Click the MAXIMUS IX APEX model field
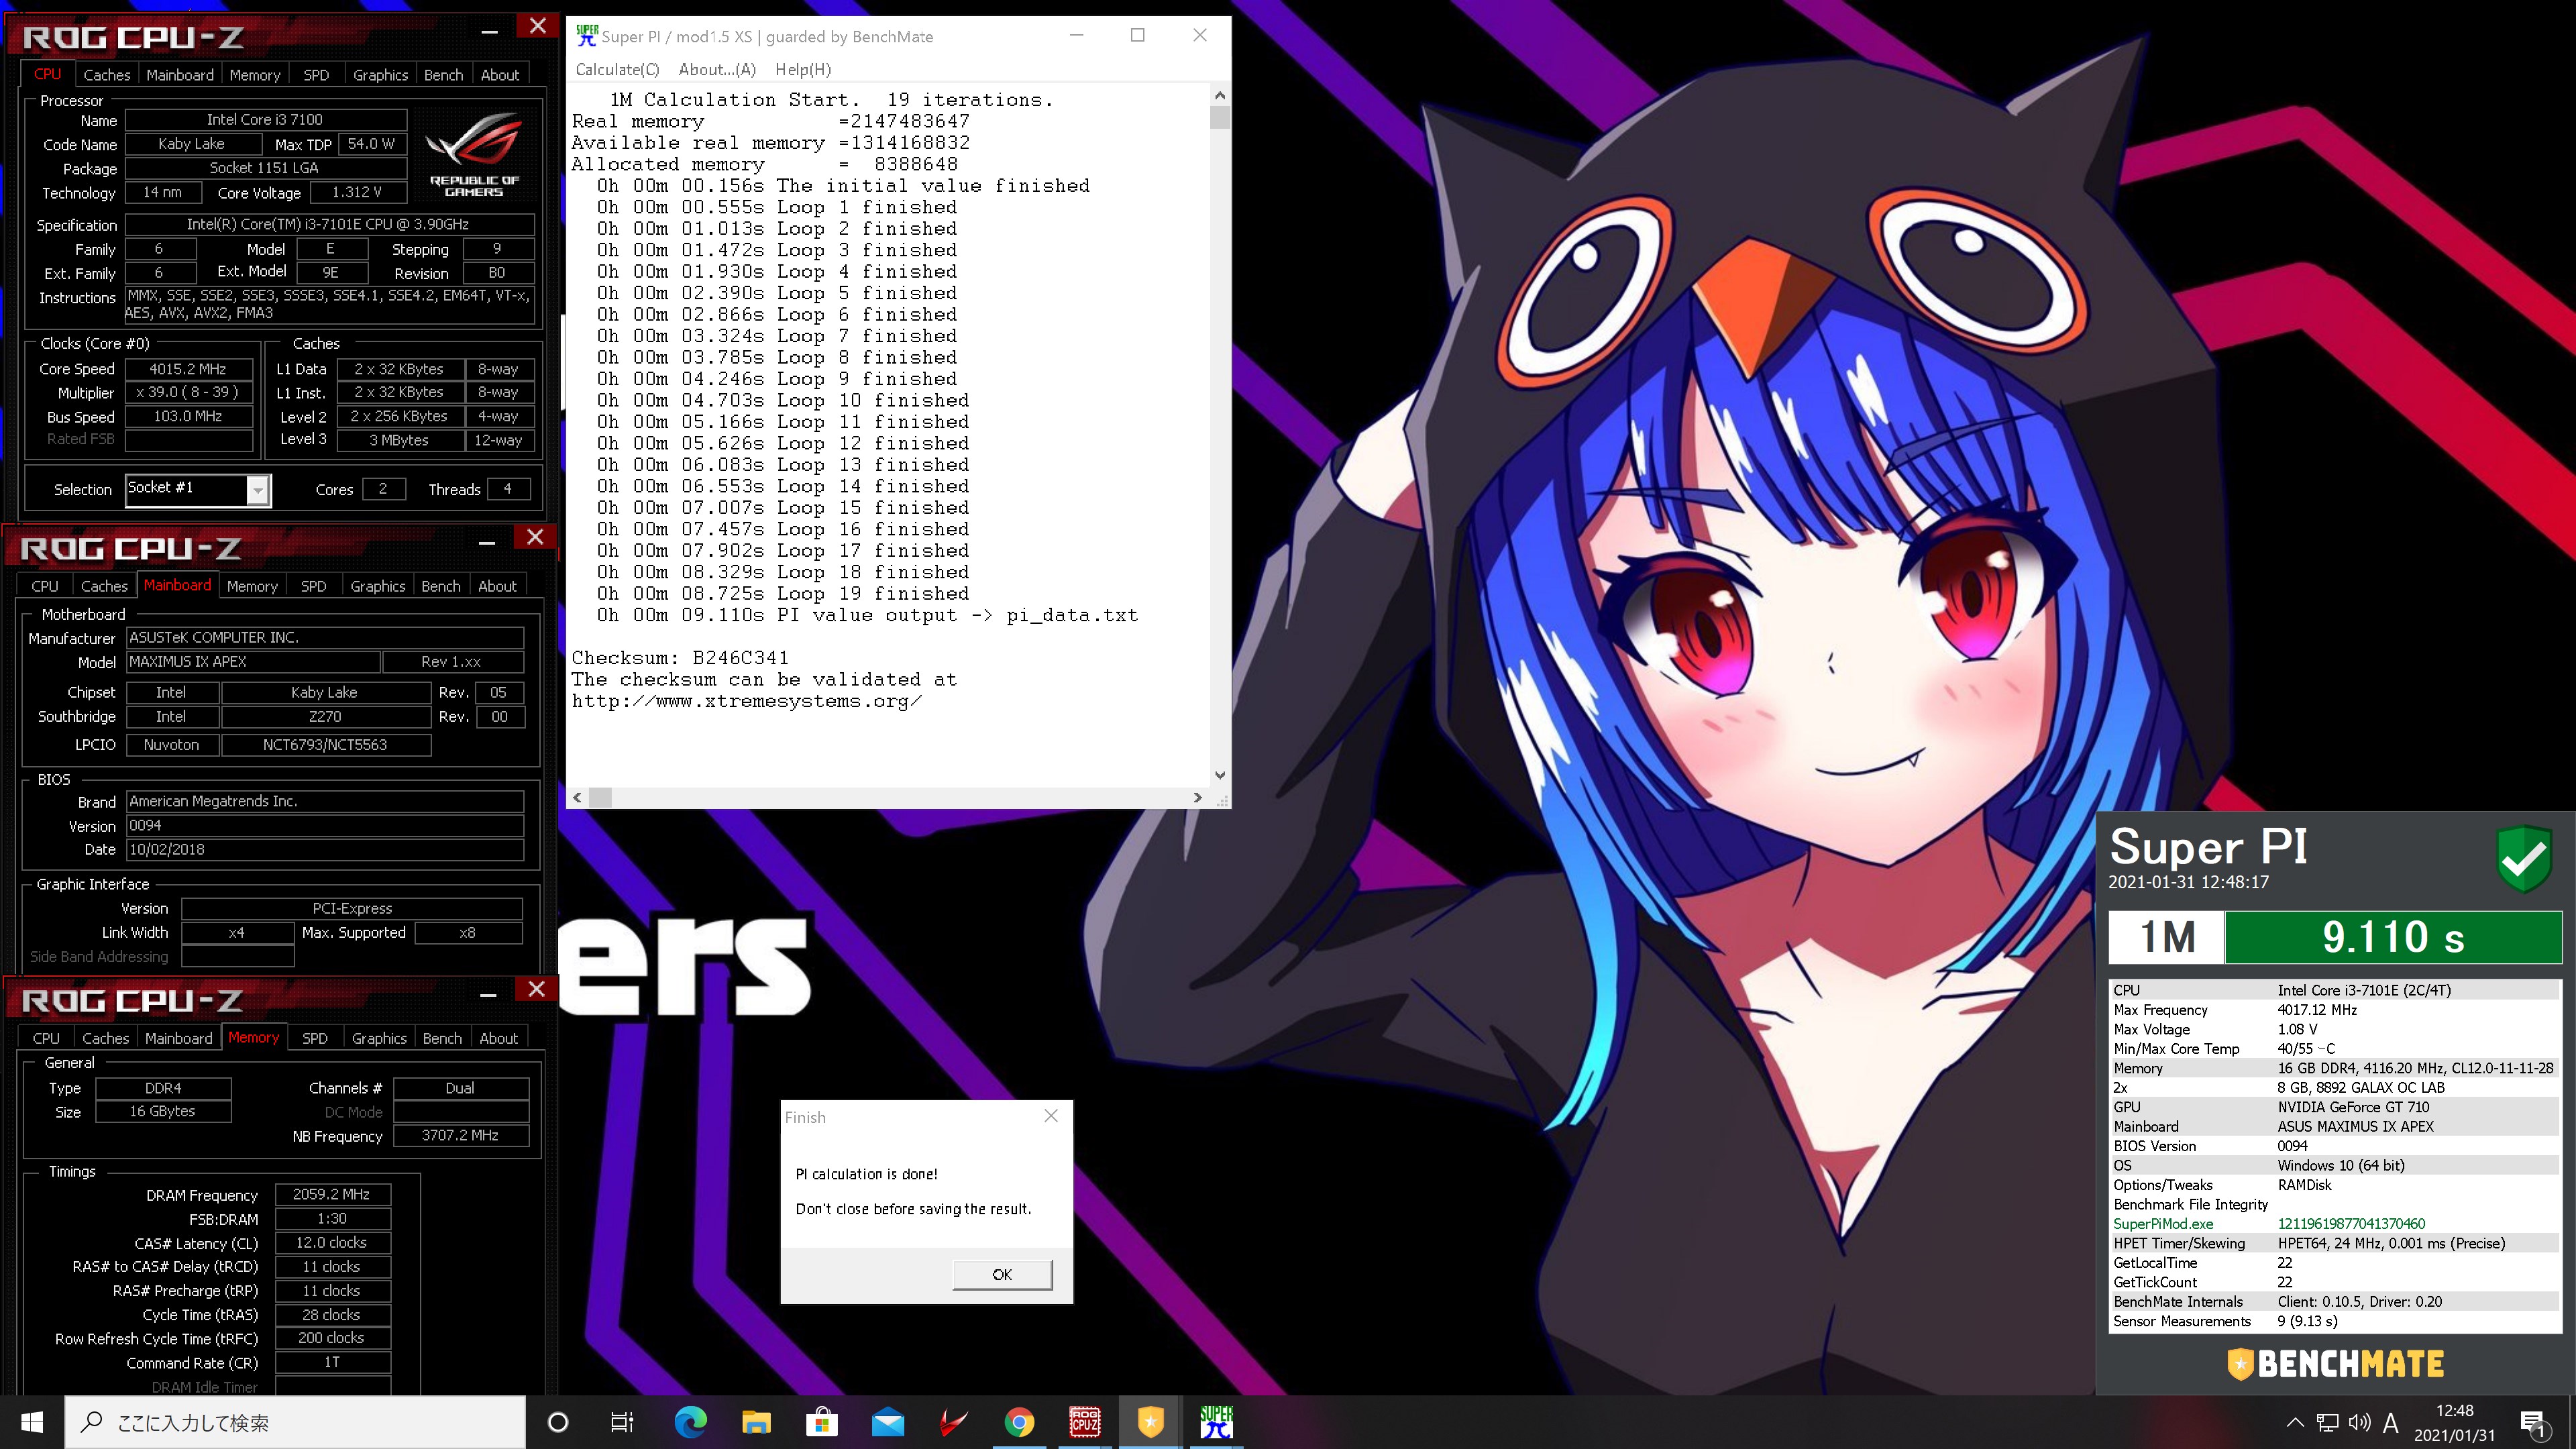This screenshot has height=1449, width=2576. coord(253,662)
